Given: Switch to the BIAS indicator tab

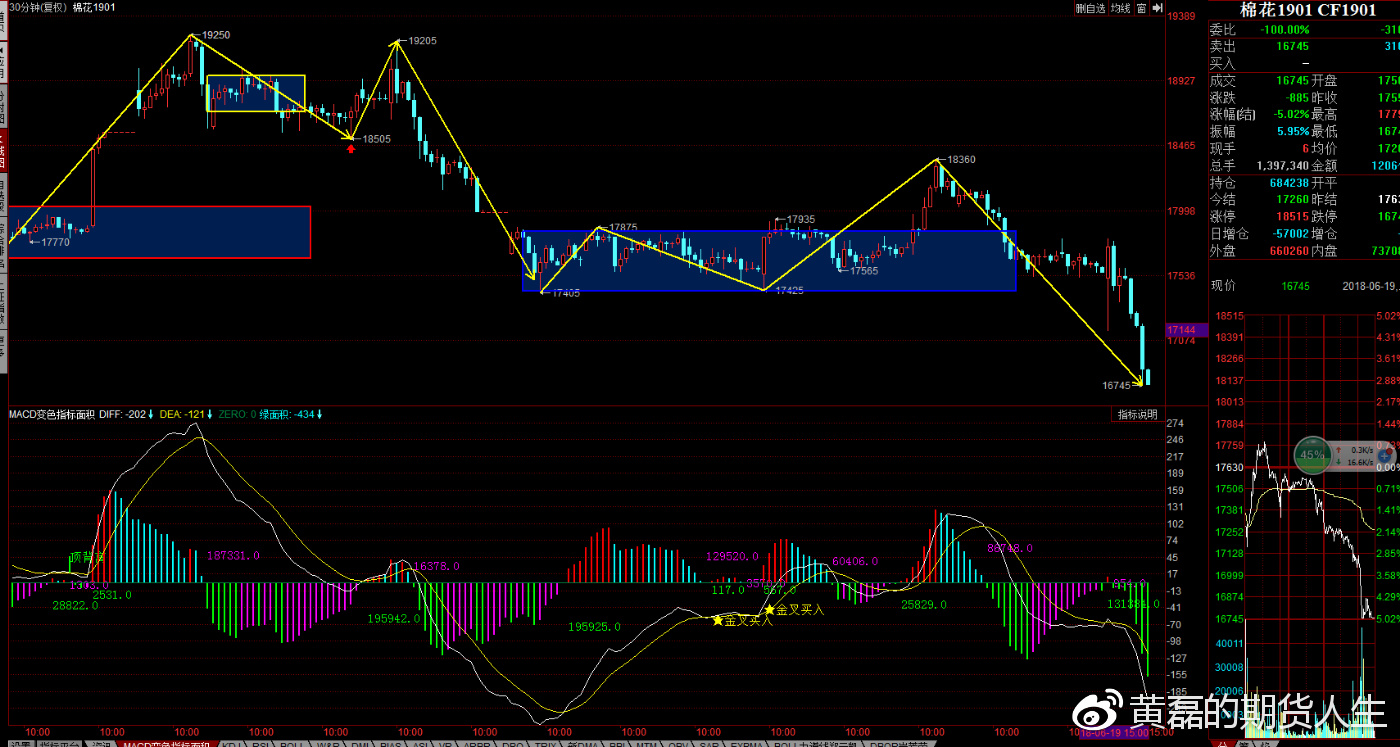Looking at the screenshot, I should click(x=391, y=742).
